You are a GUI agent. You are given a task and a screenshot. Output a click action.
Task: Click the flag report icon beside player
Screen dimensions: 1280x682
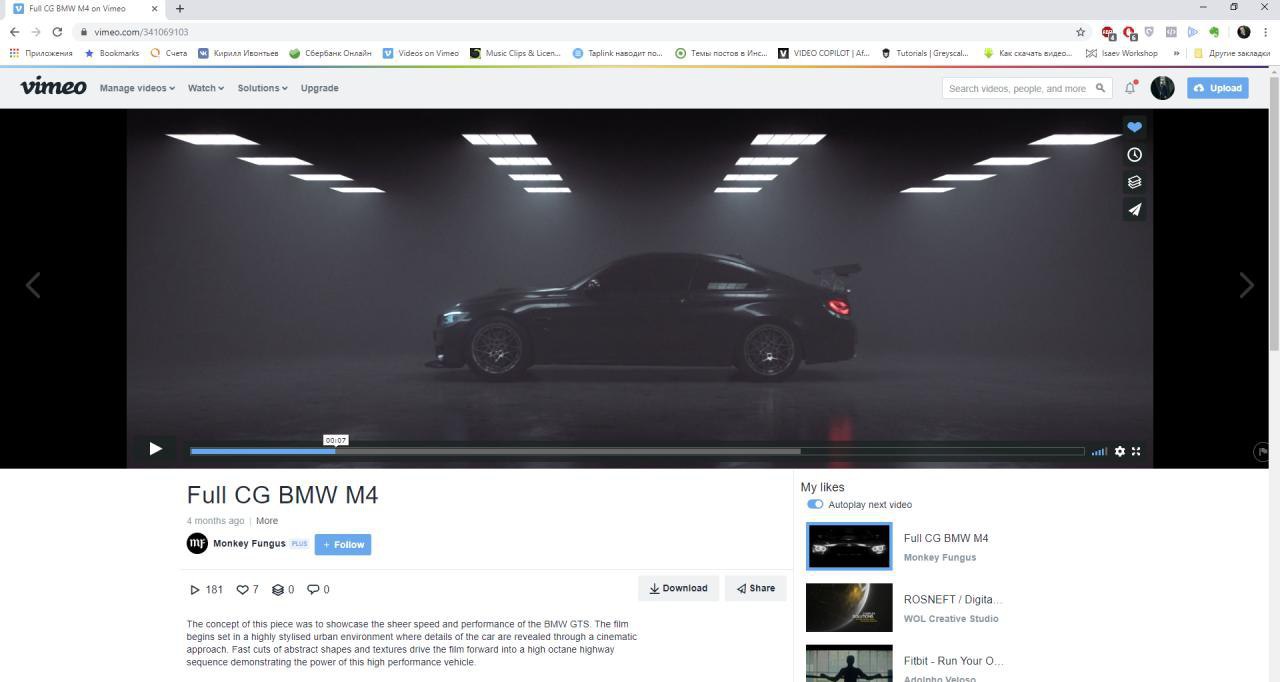tap(1261, 452)
